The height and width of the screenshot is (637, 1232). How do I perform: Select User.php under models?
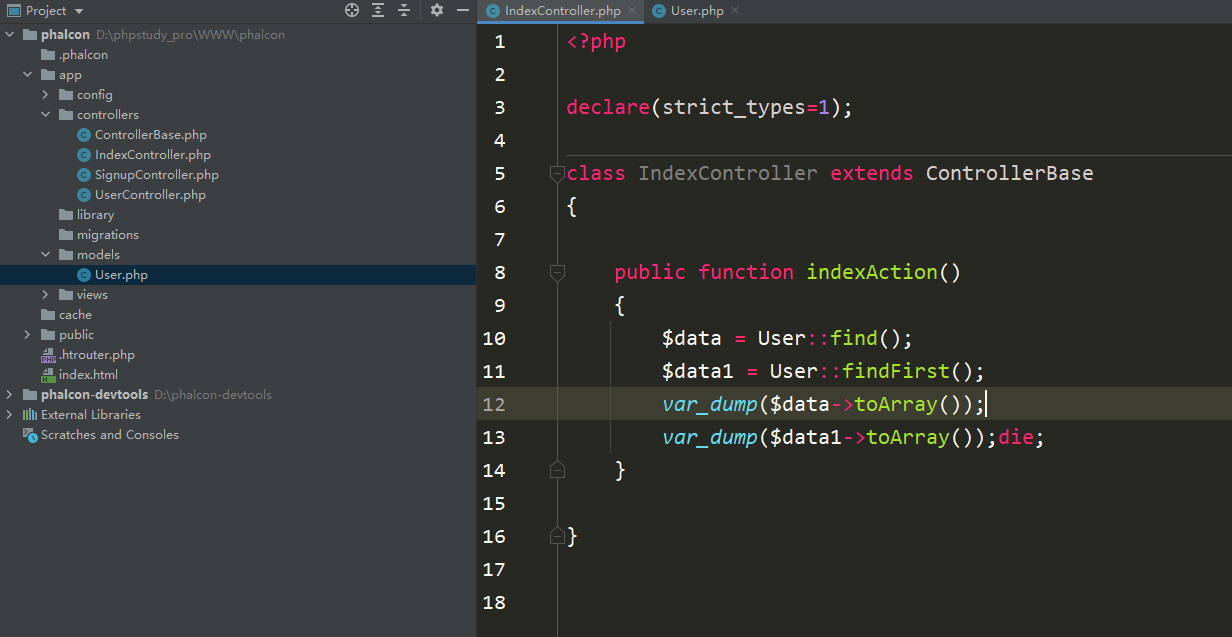(121, 274)
